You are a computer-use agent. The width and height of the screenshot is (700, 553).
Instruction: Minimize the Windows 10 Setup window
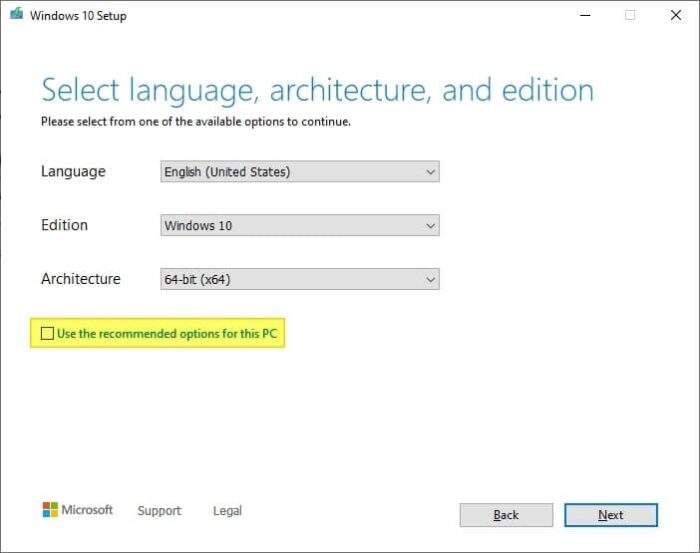(x=585, y=15)
